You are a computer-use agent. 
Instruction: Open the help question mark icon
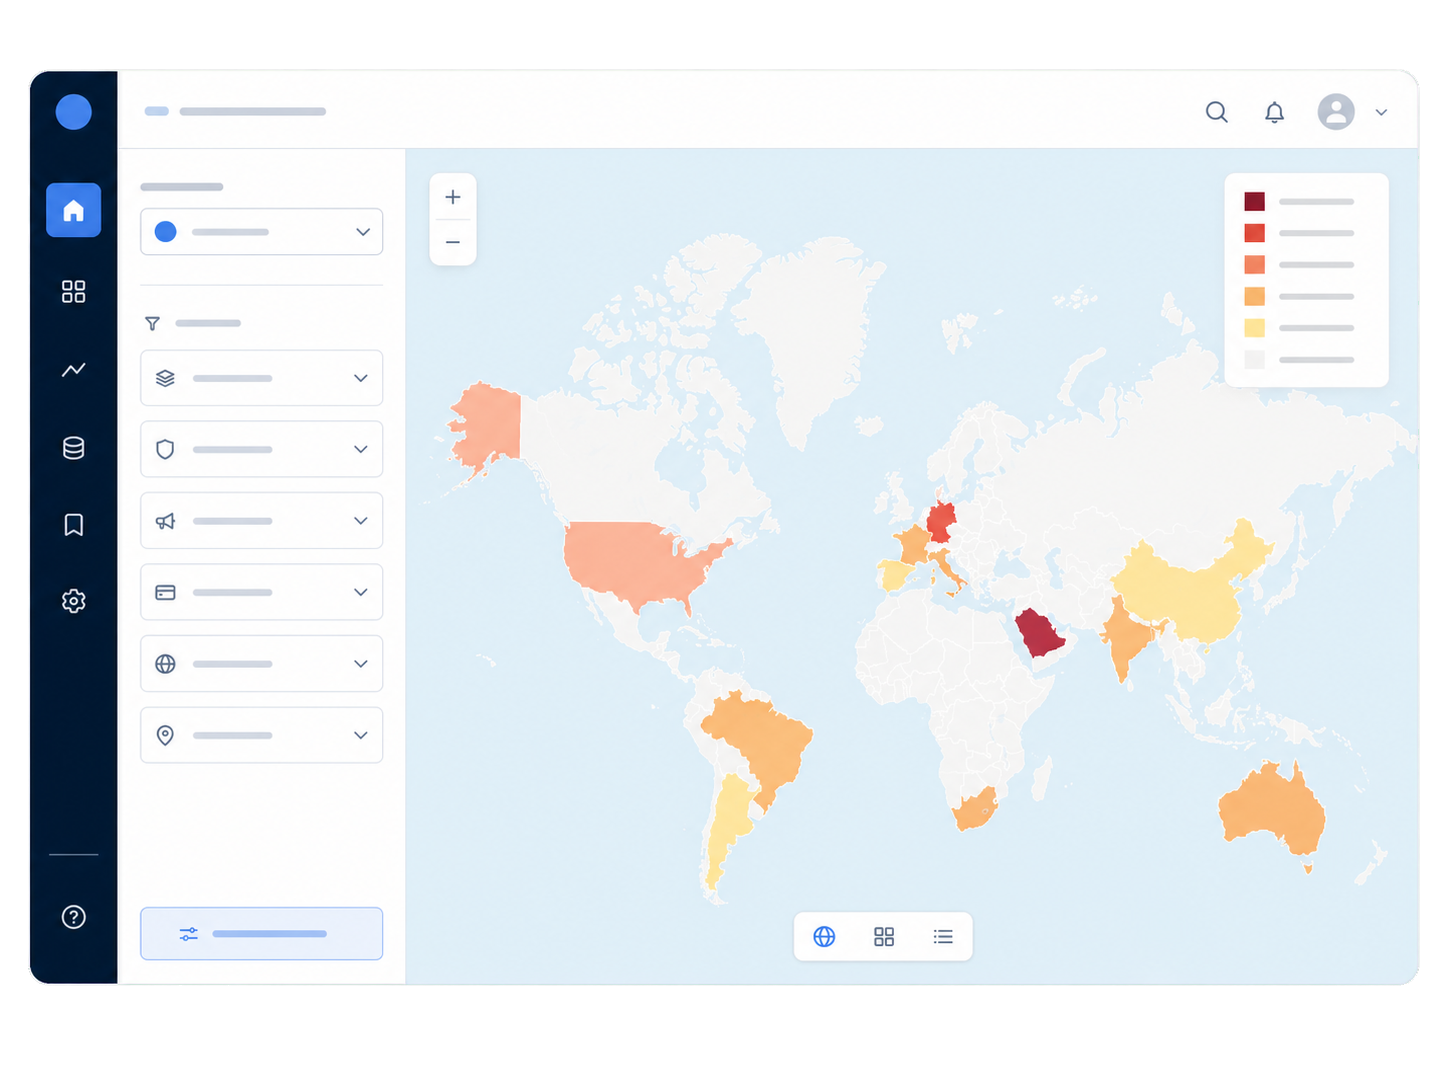pos(73,916)
